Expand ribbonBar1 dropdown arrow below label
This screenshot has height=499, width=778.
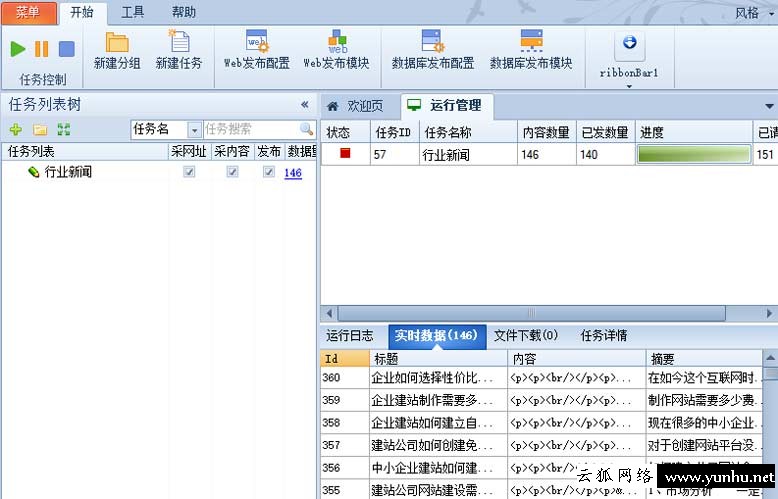pos(629,86)
